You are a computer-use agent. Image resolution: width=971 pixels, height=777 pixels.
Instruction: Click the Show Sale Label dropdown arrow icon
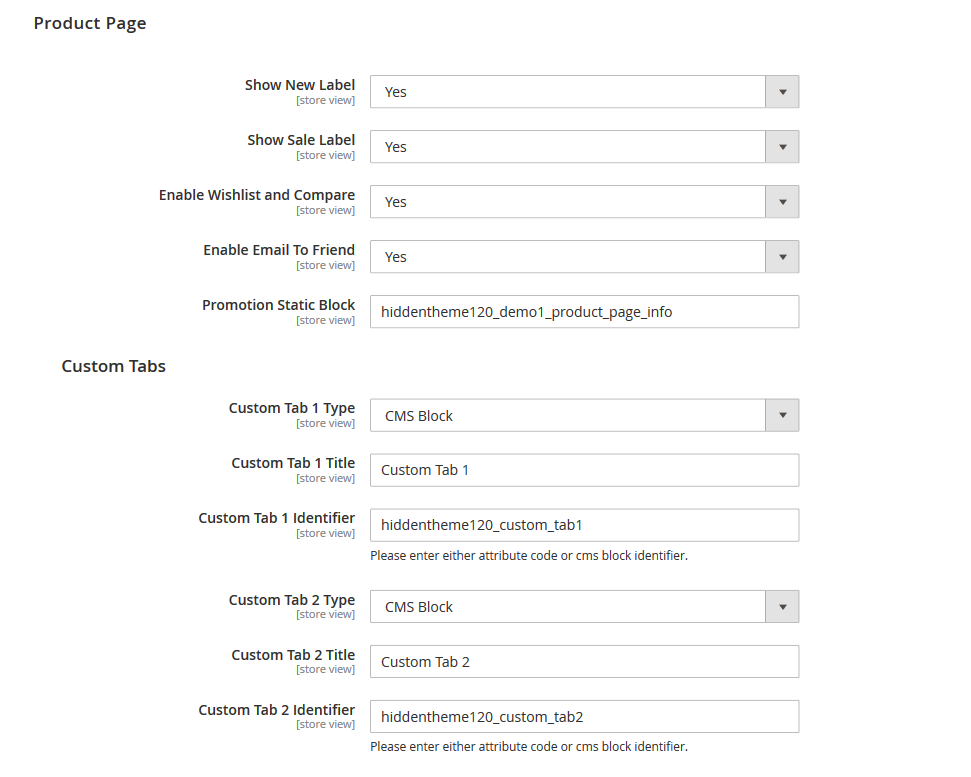pyautogui.click(x=783, y=146)
